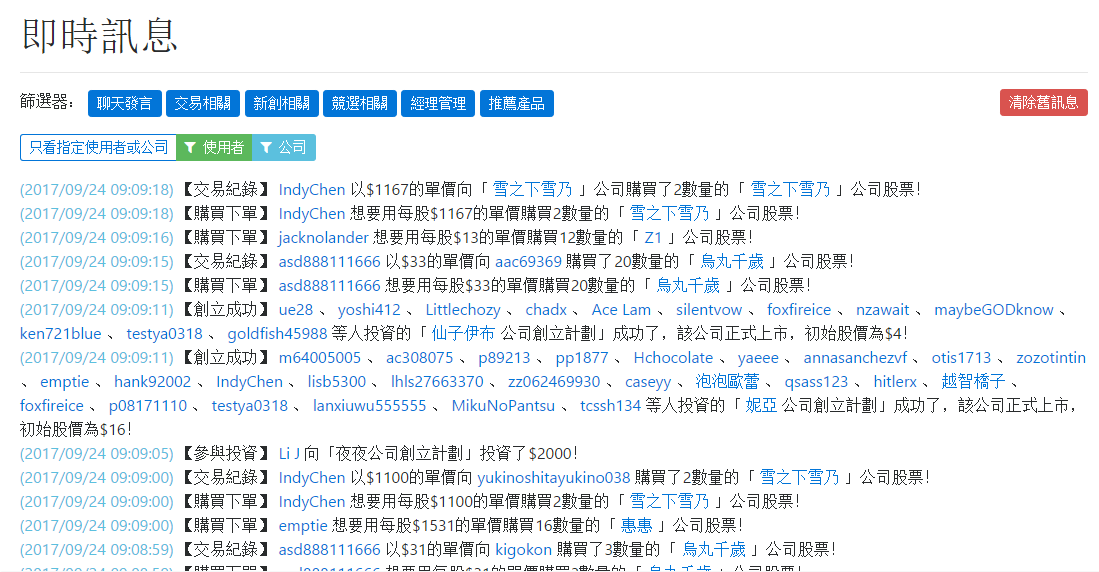
Task: Toggle the 交易相關 filter button
Action: [x=203, y=103]
